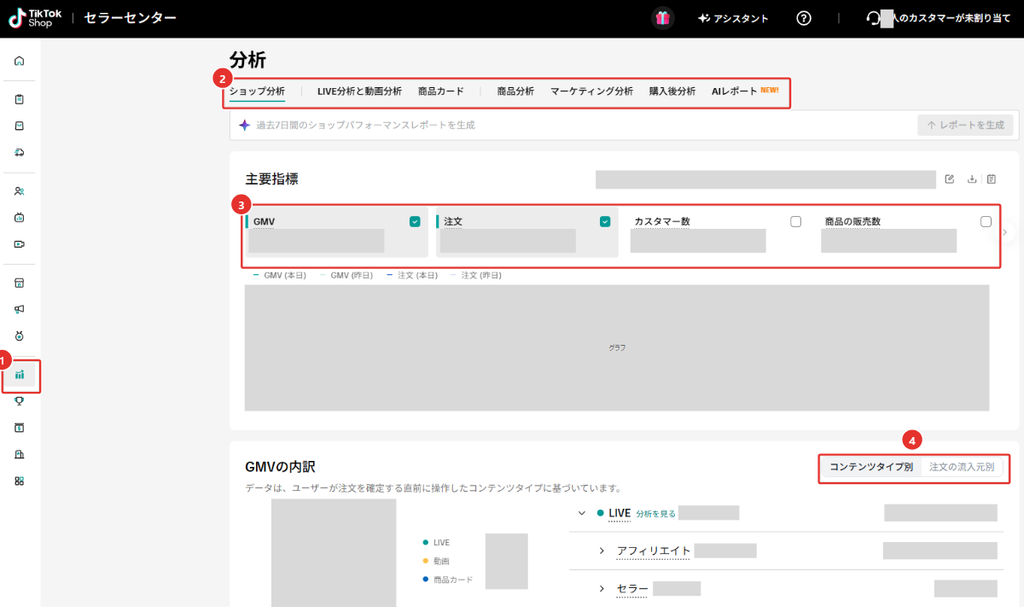Viewport: 1024px width, 607px height.
Task: Expand the セラー breakdown row
Action: coord(601,589)
